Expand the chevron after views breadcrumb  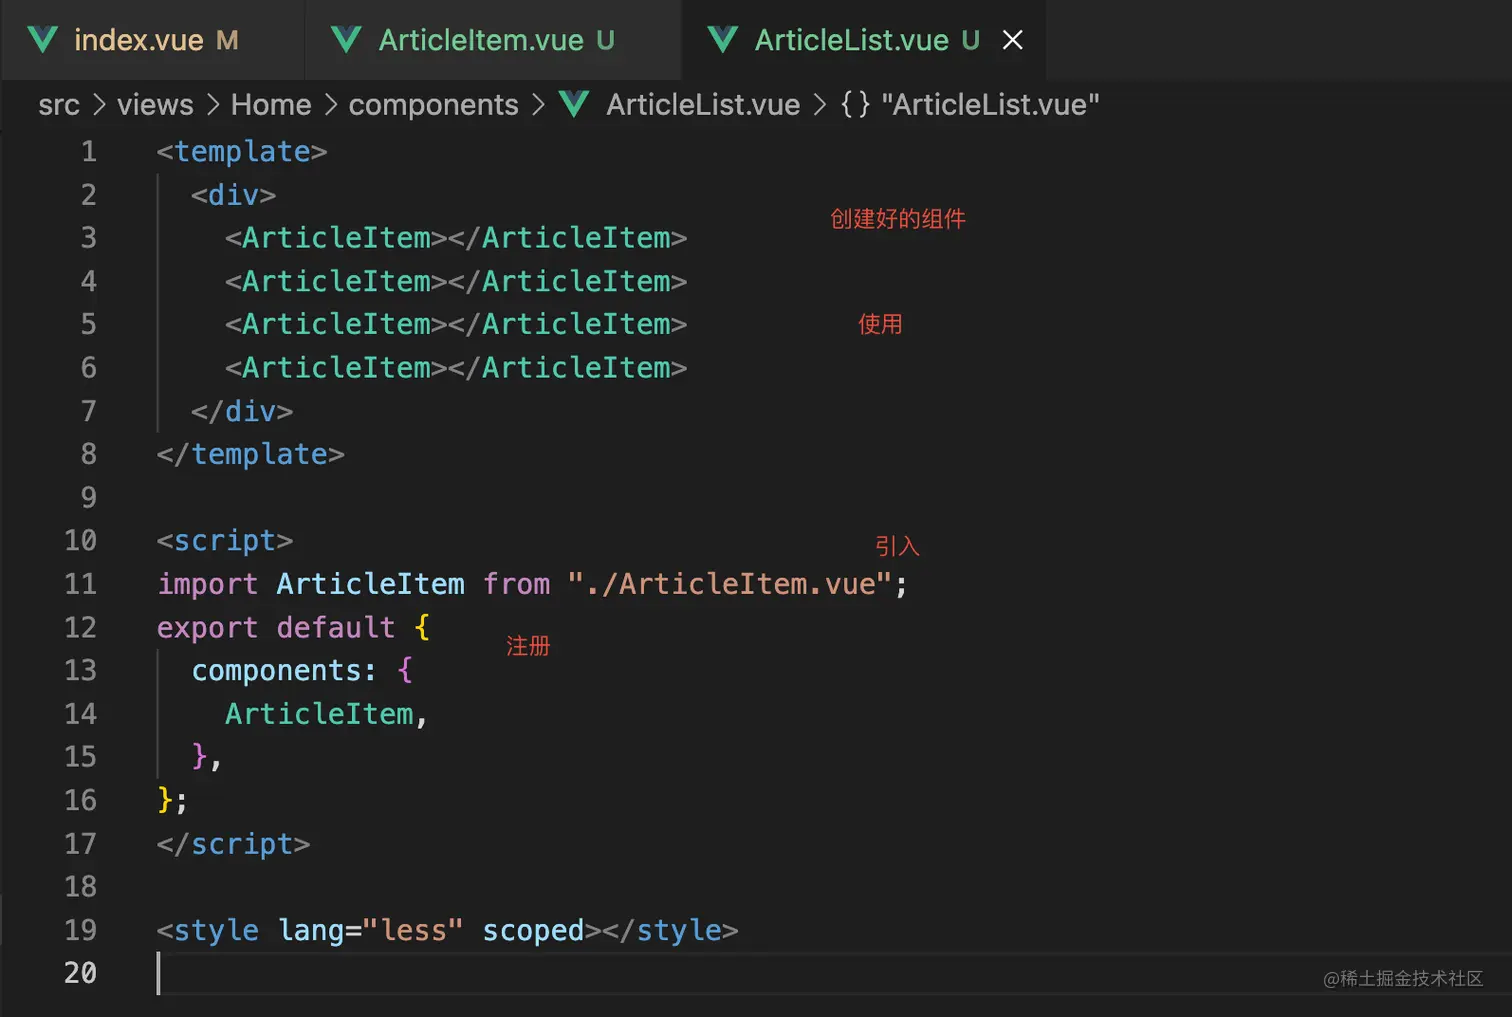coord(213,105)
